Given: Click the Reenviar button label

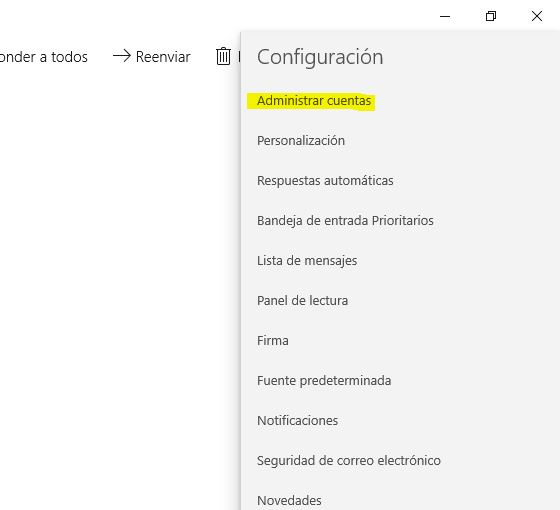Looking at the screenshot, I should pyautogui.click(x=163, y=57).
